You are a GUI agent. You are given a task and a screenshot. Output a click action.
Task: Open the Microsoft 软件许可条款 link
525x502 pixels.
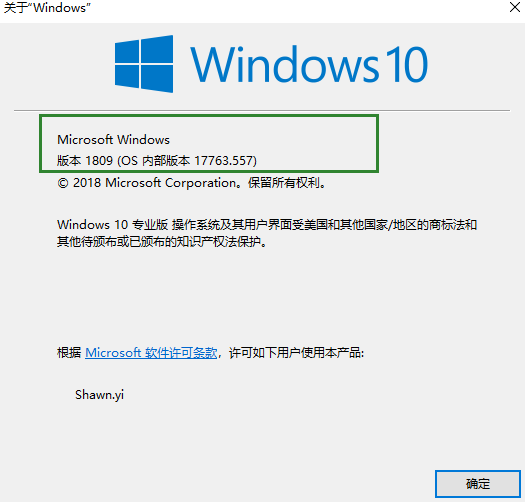pos(151,353)
